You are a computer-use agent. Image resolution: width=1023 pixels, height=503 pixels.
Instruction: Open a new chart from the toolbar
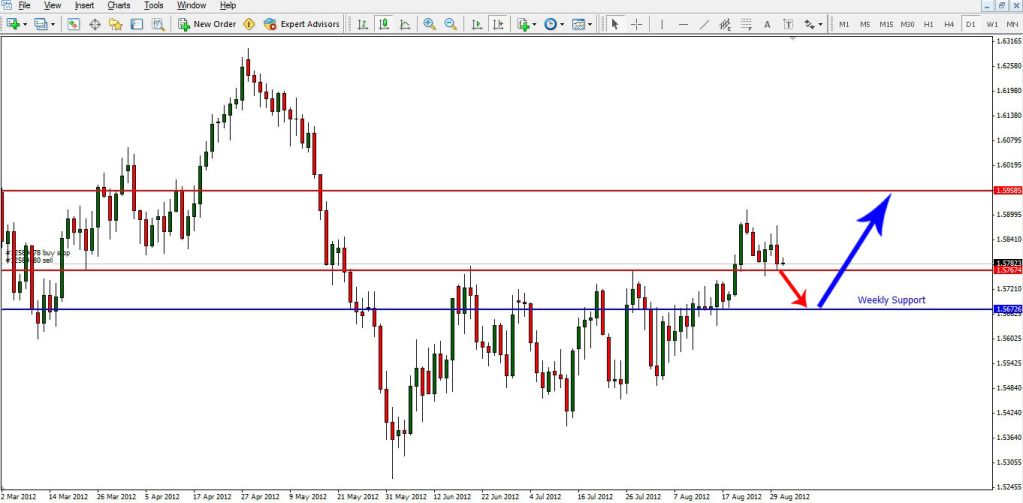click(x=12, y=24)
